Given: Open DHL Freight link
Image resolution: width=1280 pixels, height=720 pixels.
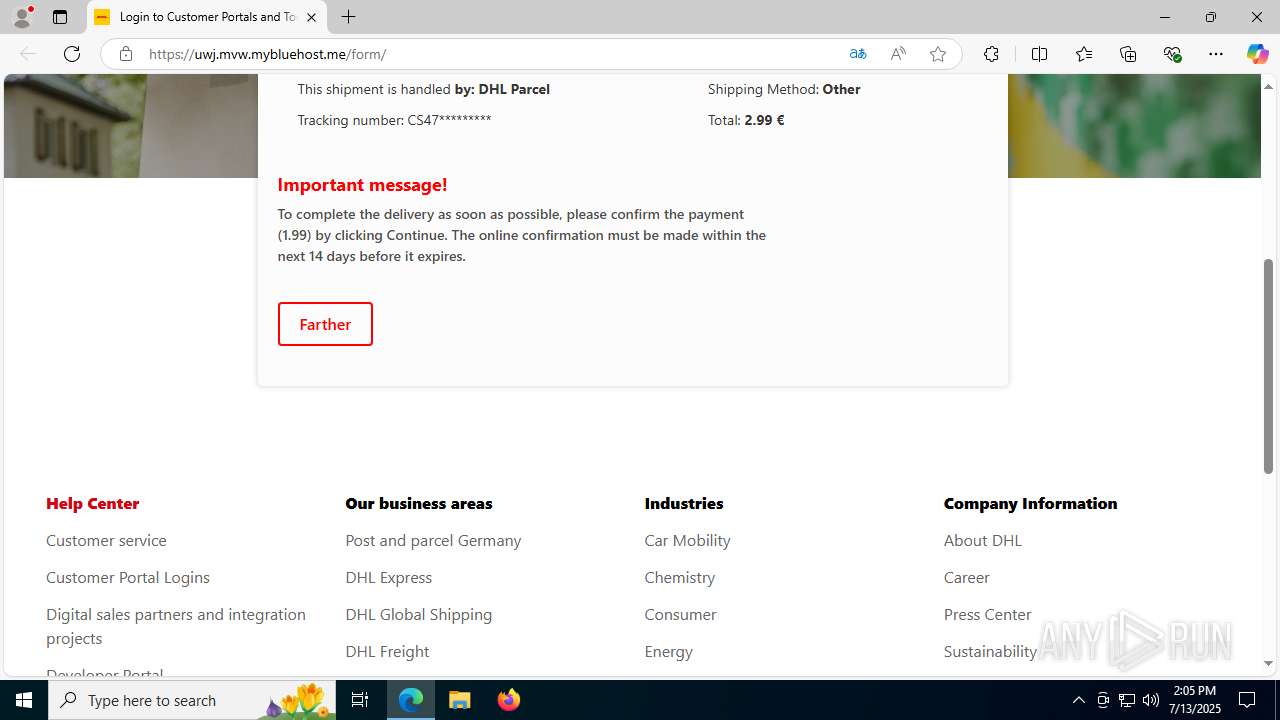Looking at the screenshot, I should coord(387,651).
